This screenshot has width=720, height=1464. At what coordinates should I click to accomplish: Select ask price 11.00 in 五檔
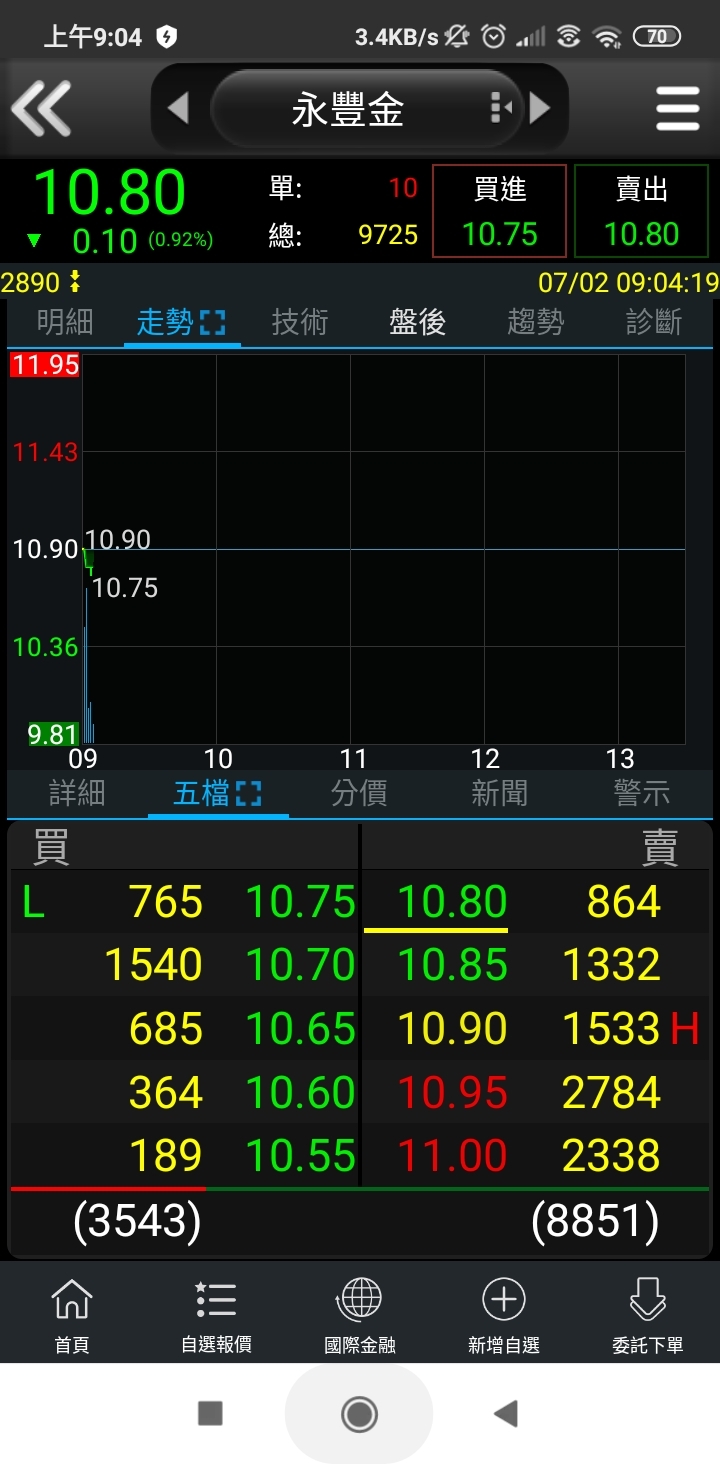click(x=452, y=1156)
